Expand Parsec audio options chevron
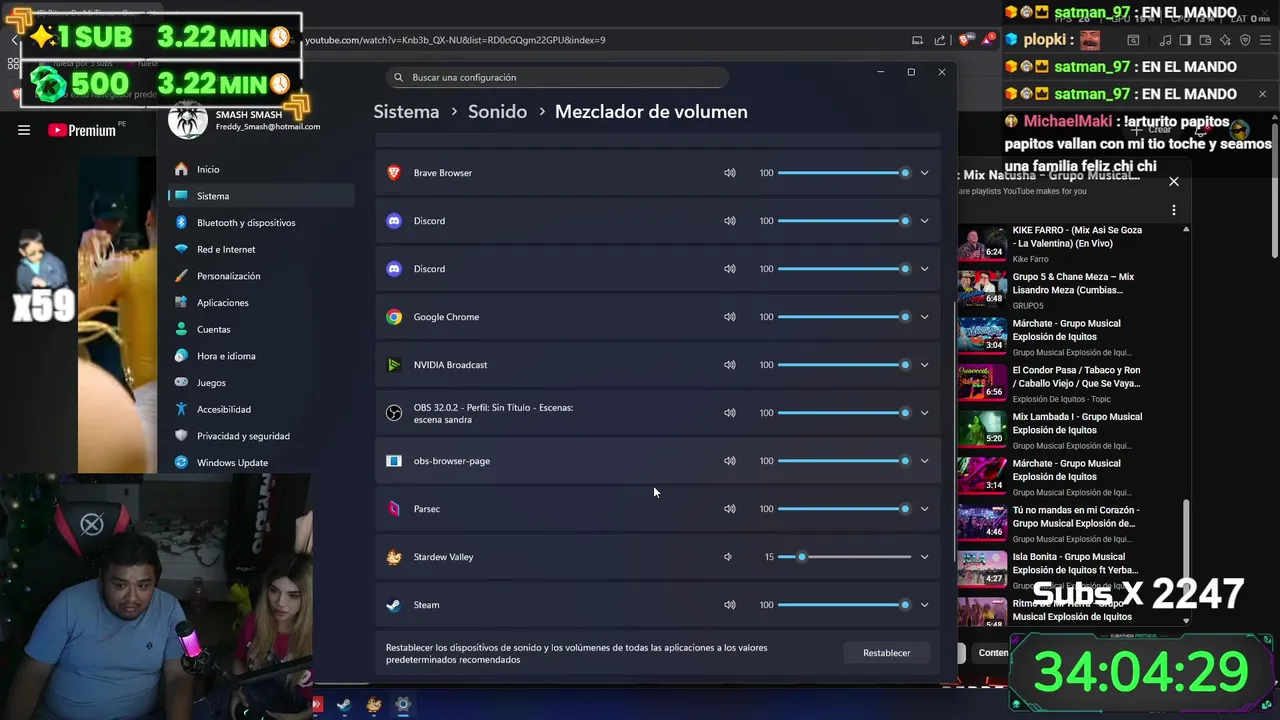Viewport: 1280px width, 720px height. point(924,509)
